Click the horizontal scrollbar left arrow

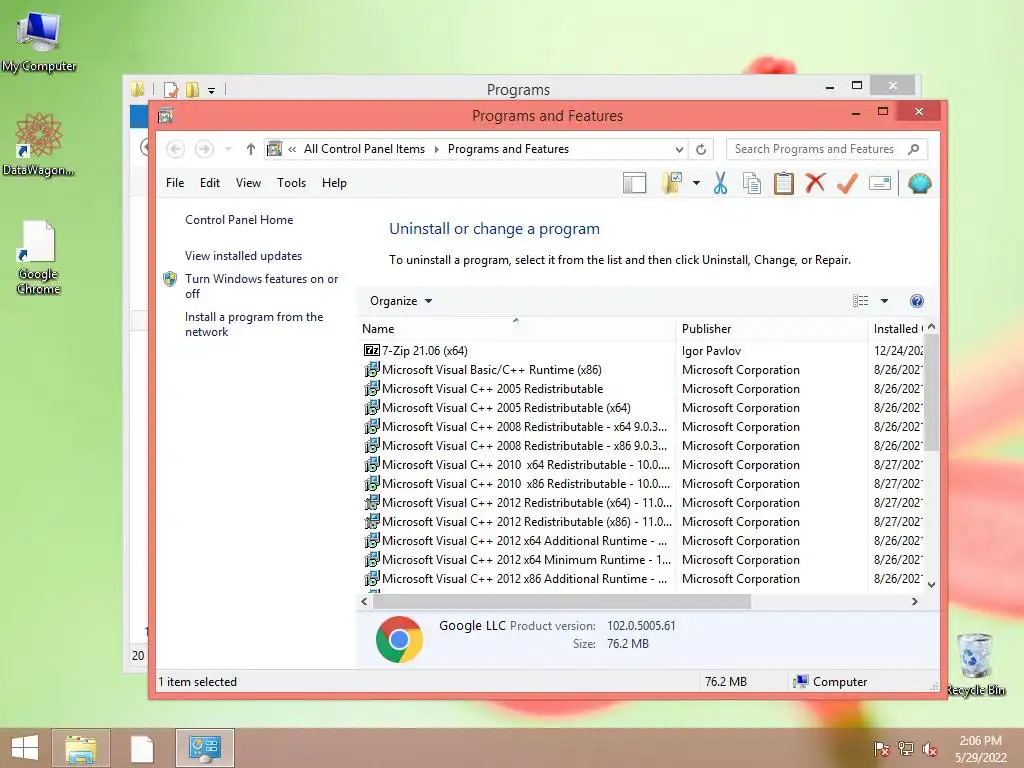coord(364,601)
